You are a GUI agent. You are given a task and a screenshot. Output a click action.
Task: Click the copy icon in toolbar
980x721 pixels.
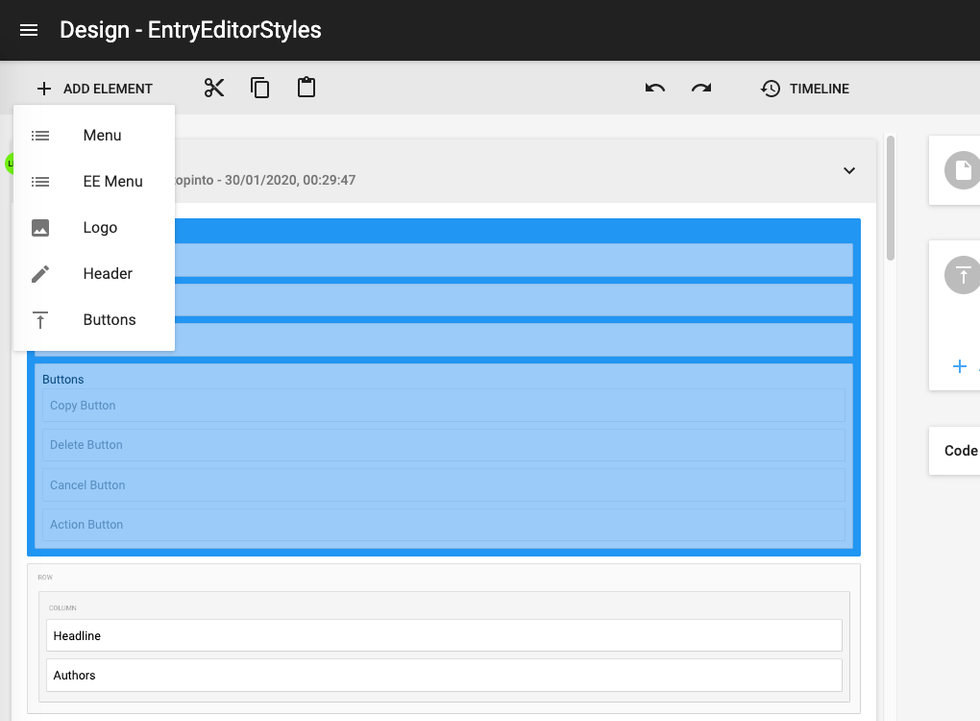coord(260,88)
